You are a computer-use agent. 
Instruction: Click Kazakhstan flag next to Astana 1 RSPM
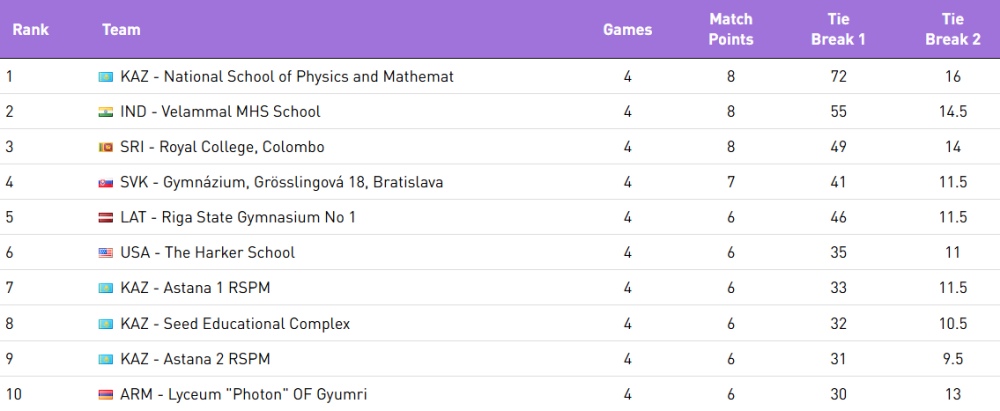(x=105, y=288)
